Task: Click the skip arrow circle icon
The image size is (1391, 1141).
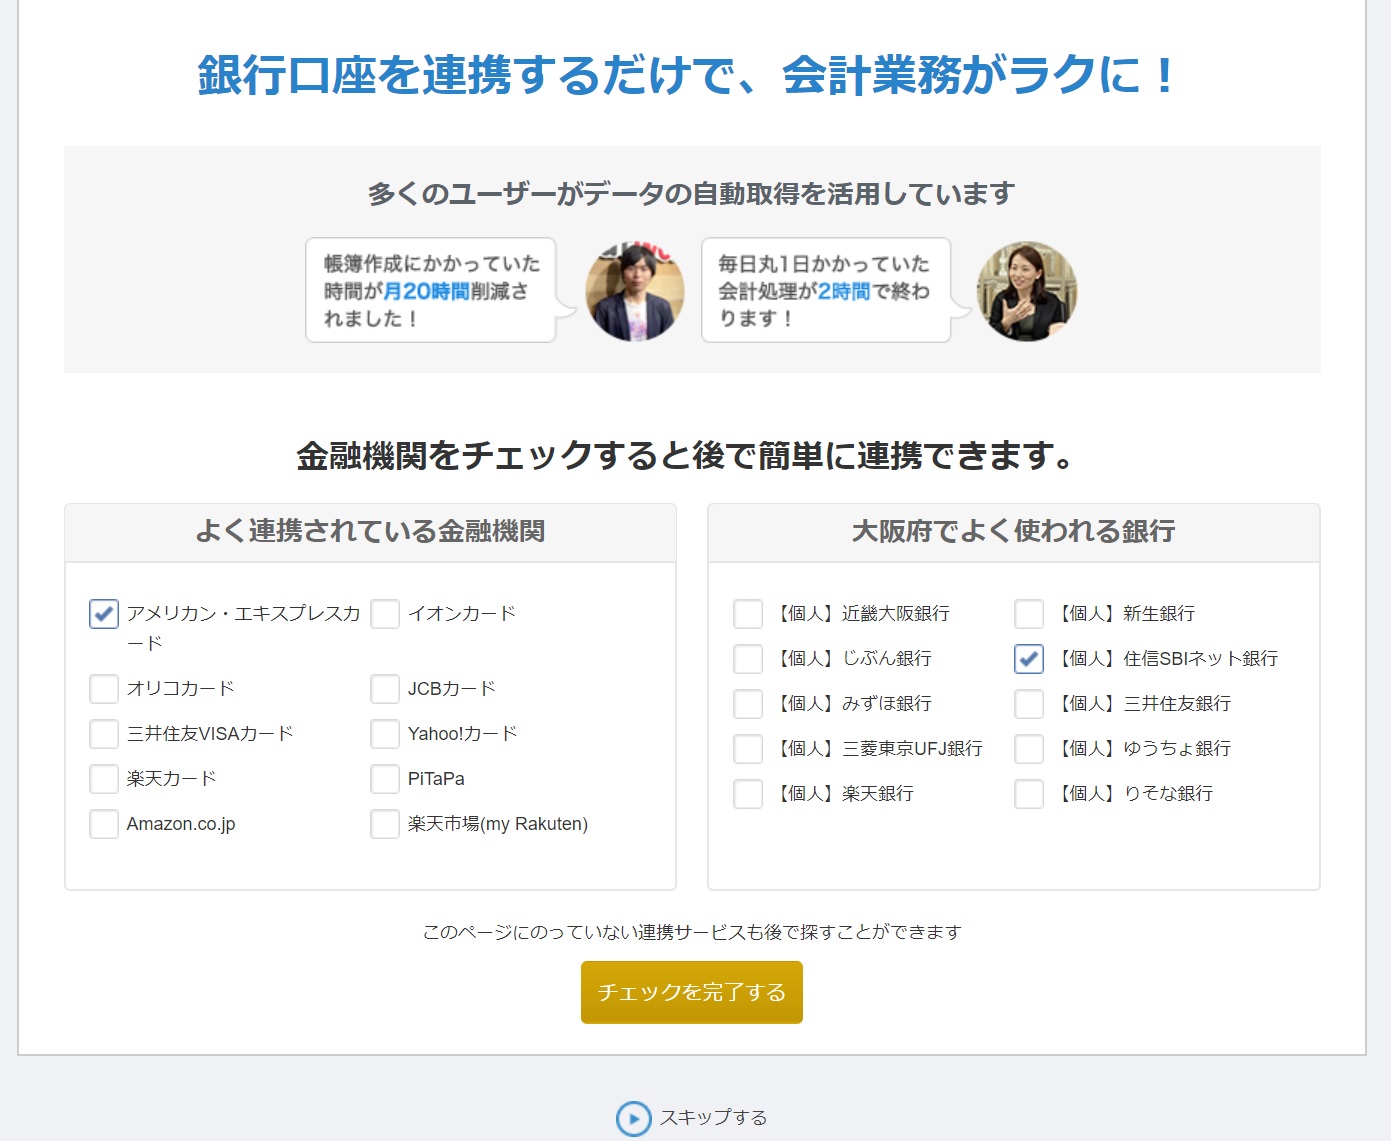Action: pyautogui.click(x=634, y=1118)
